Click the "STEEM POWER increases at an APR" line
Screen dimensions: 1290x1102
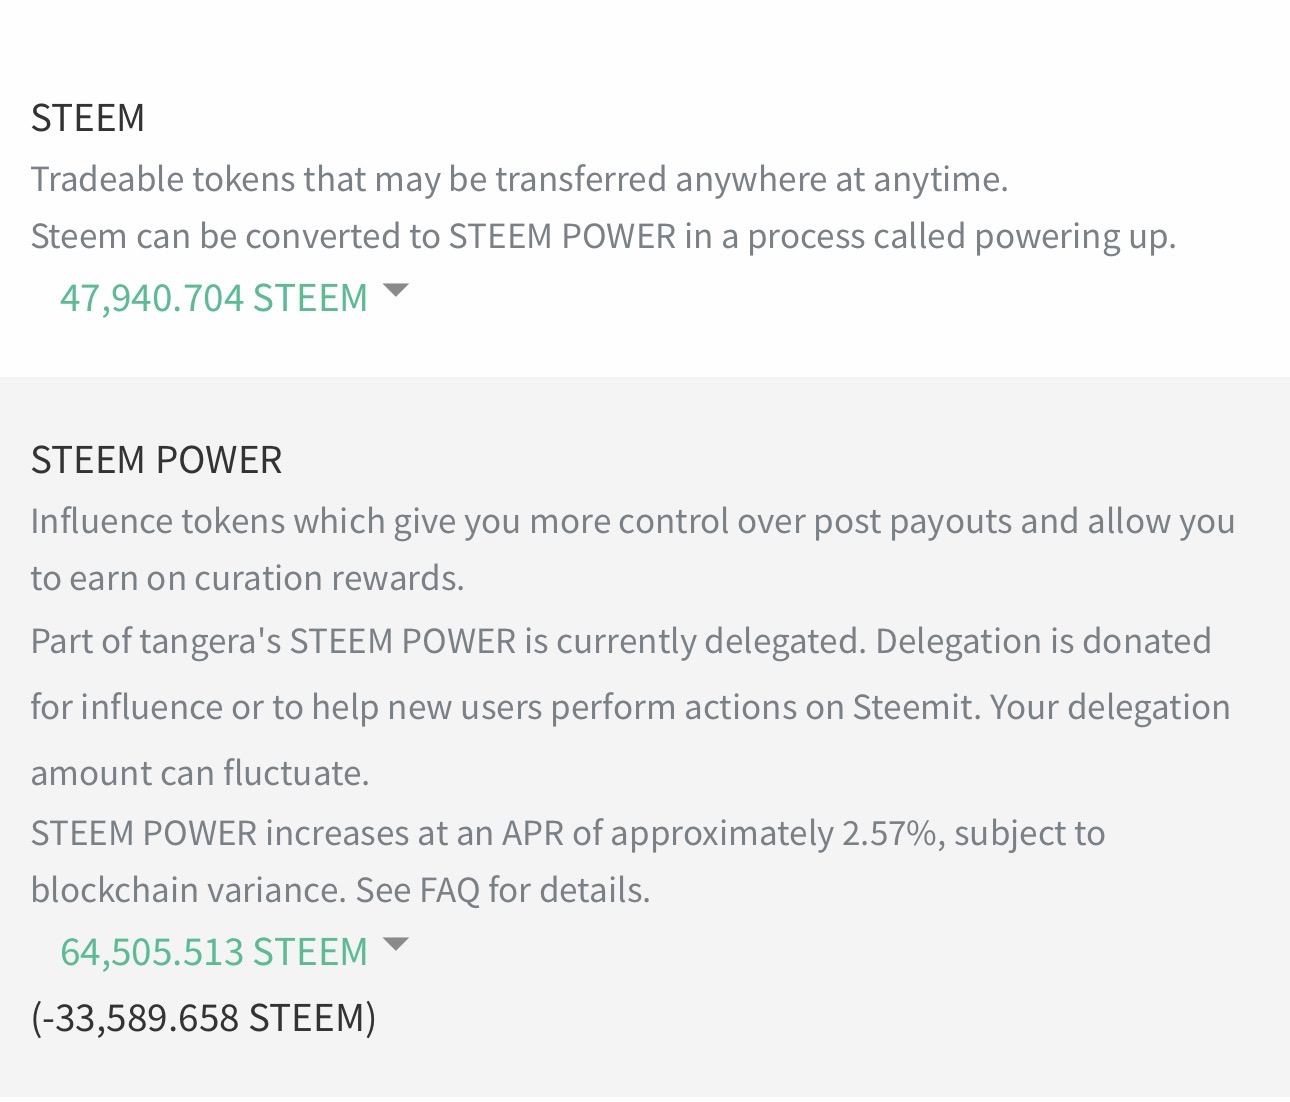tap(567, 833)
